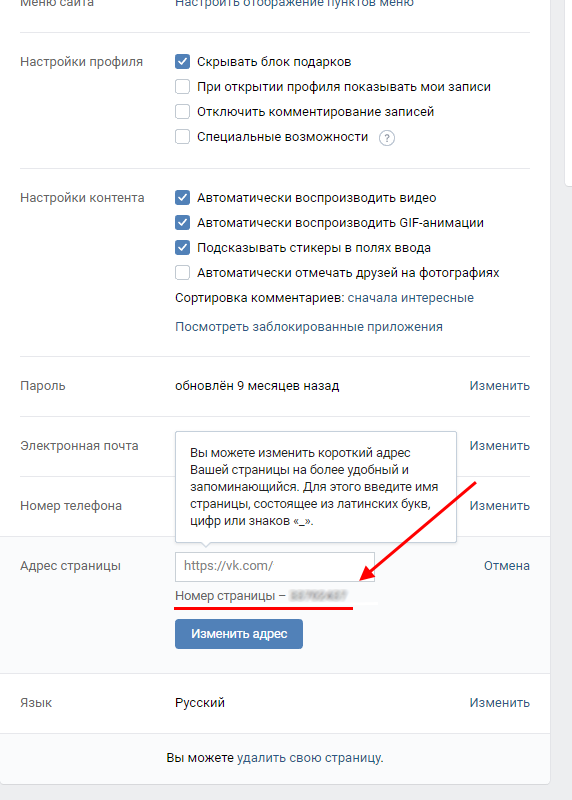Open Посмотреть заблокированные приложения link
The height and width of the screenshot is (800, 572).
[x=309, y=327]
